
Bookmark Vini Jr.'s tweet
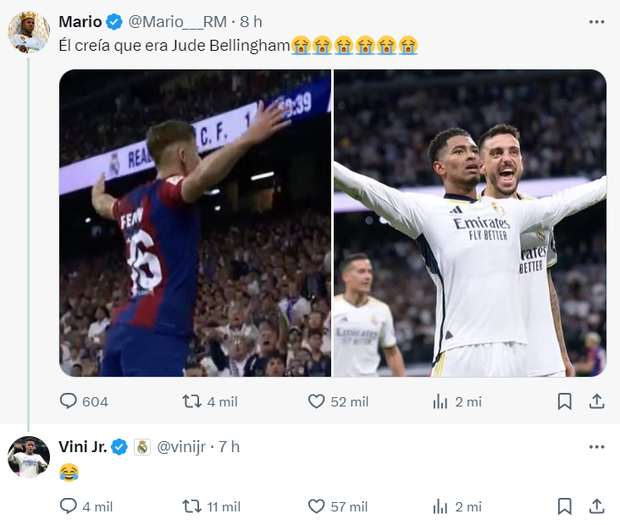tap(564, 506)
